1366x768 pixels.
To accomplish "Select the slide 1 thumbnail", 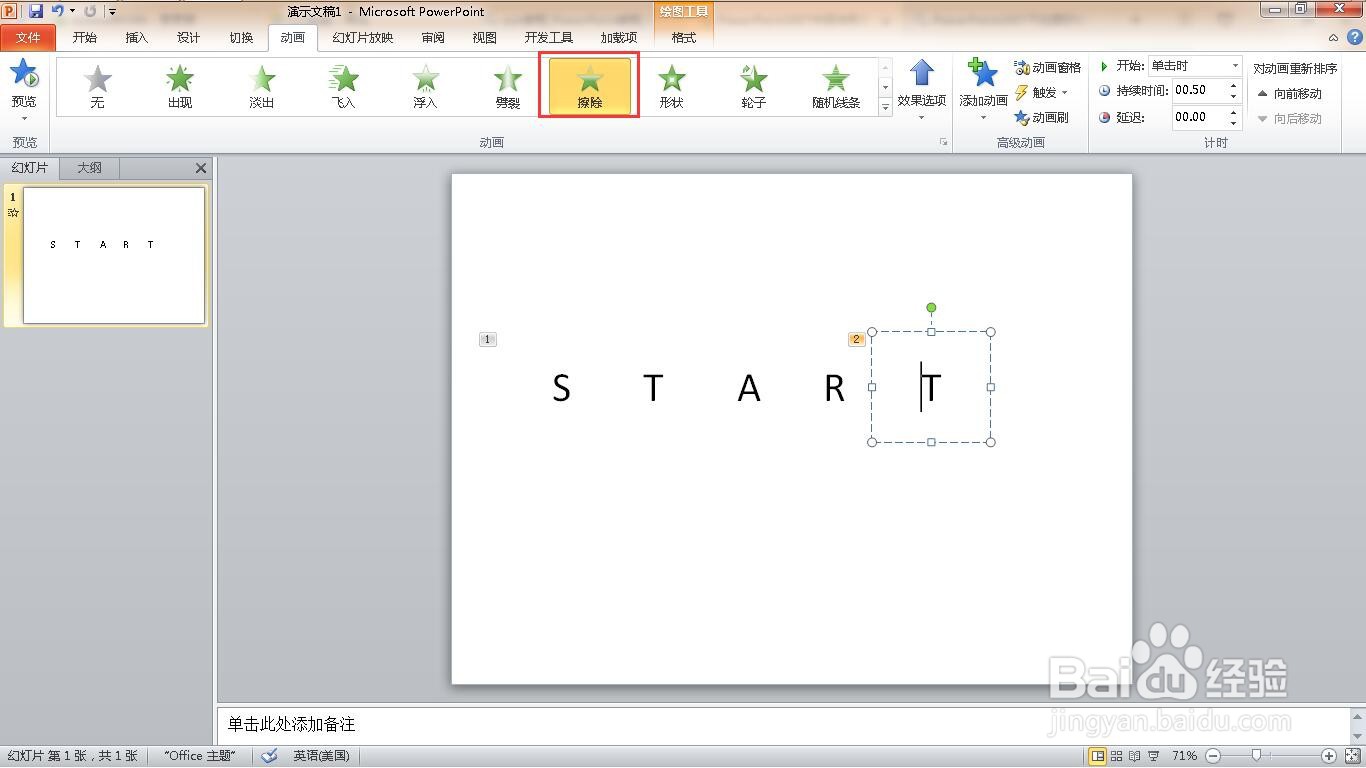I will tap(114, 255).
